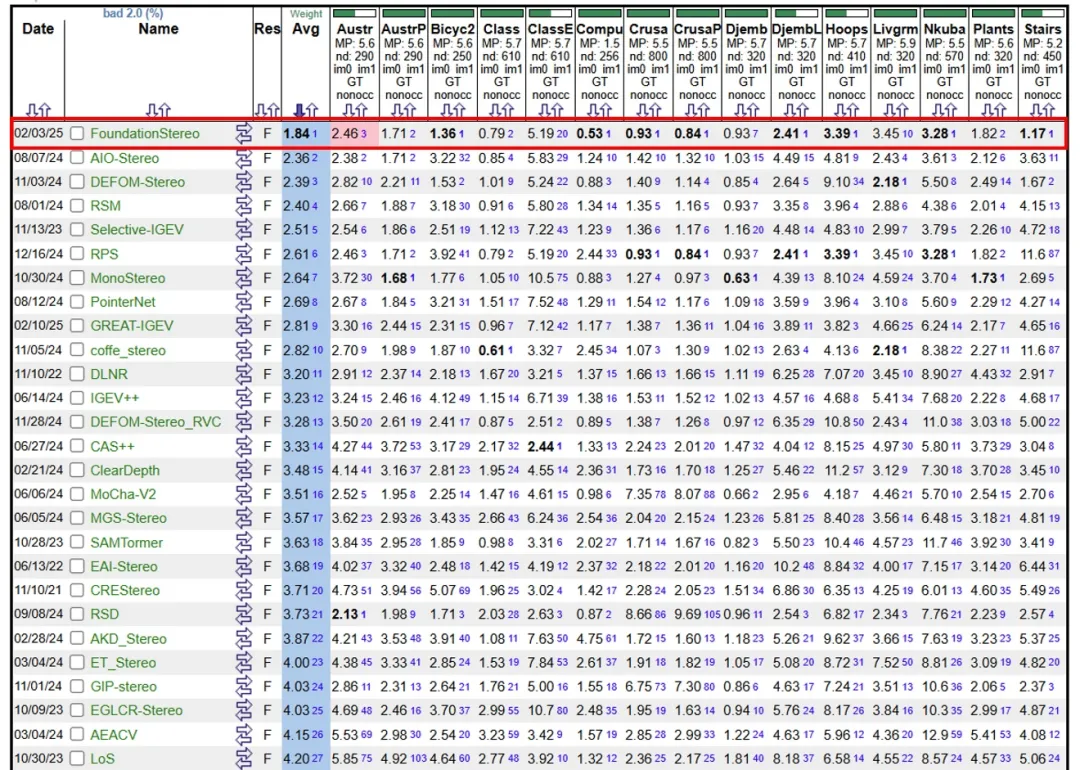
Task: Click the weight bar above the ClassE column
Action: tap(550, 13)
